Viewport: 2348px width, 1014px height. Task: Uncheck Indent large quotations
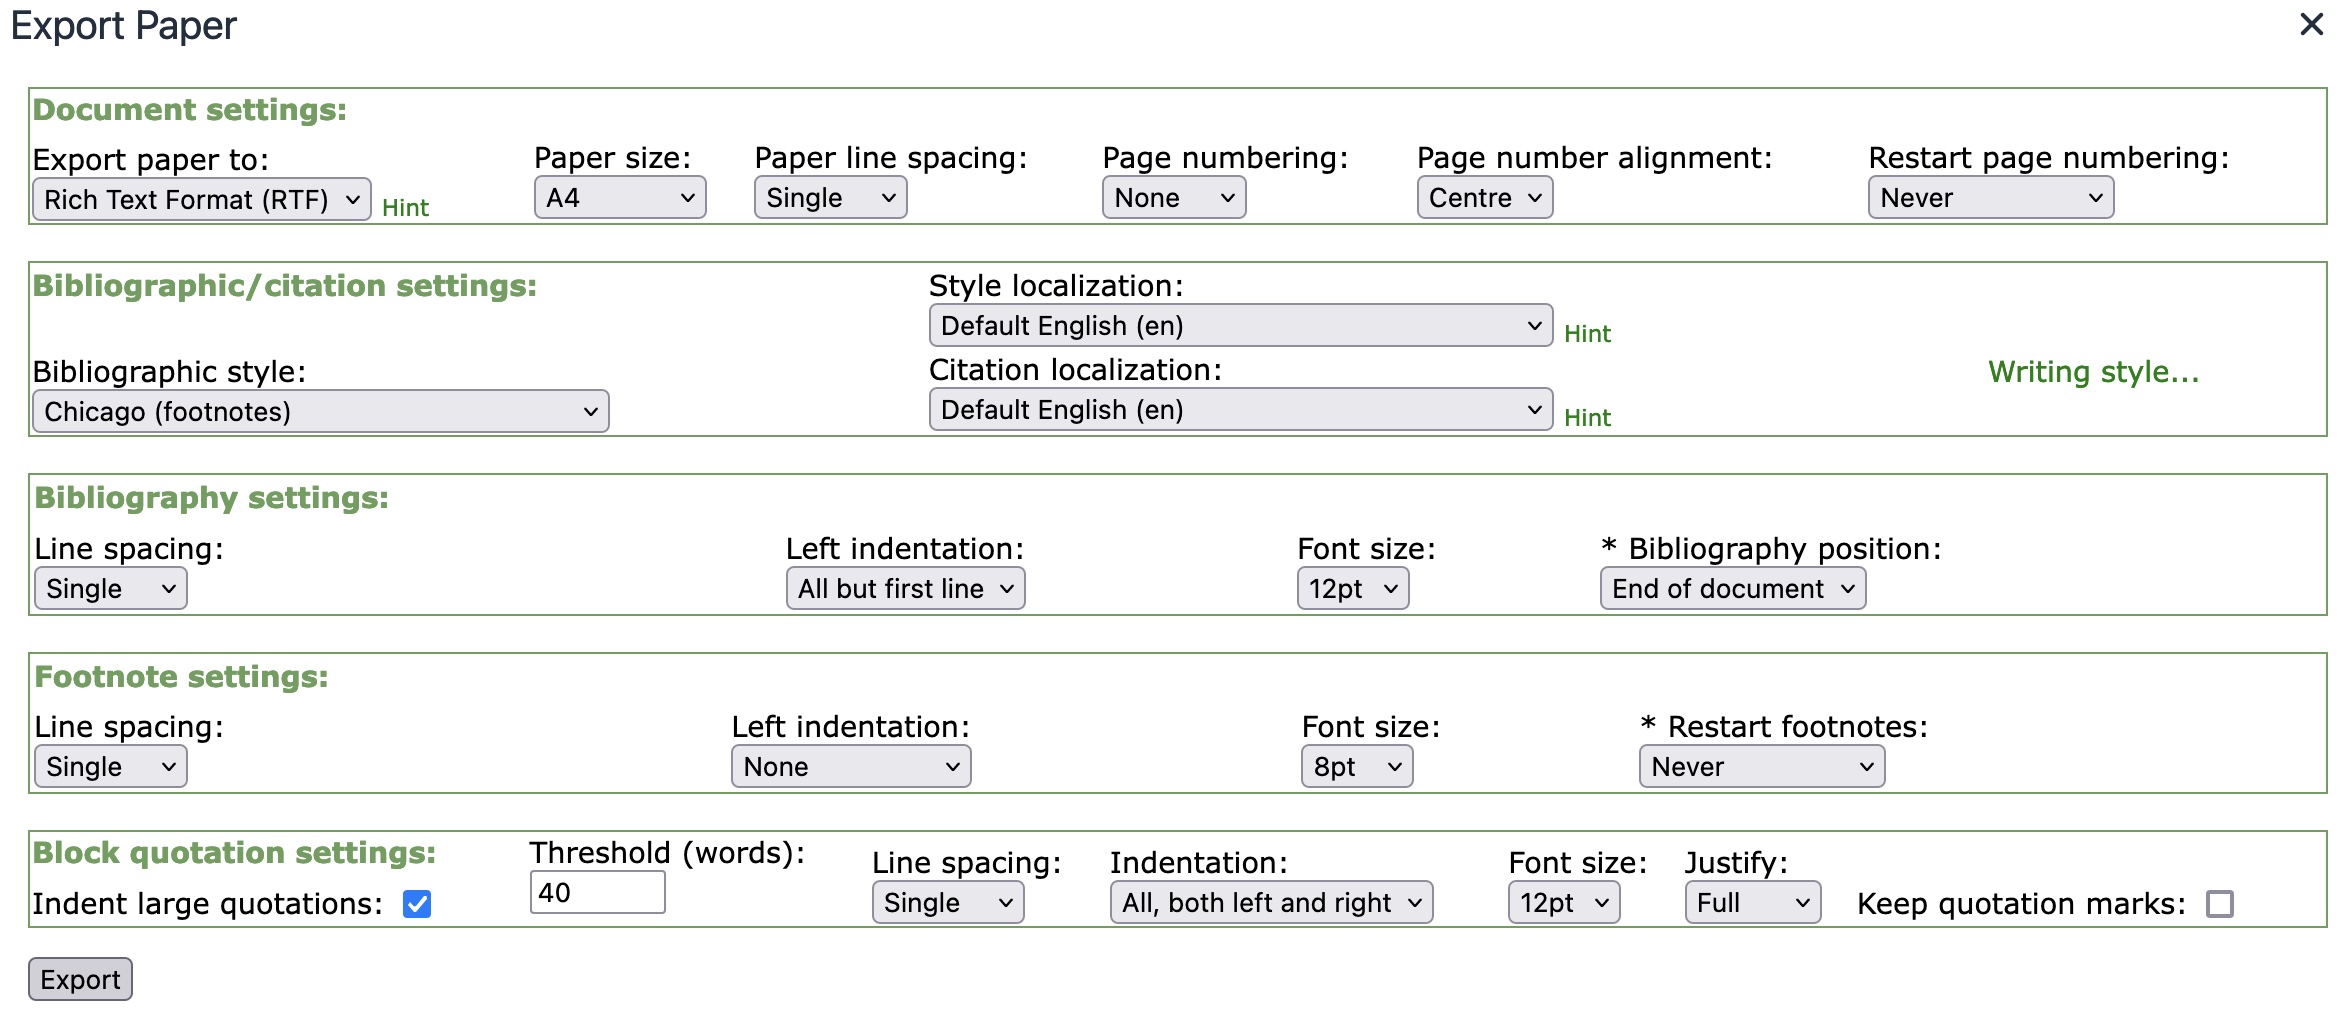(415, 904)
